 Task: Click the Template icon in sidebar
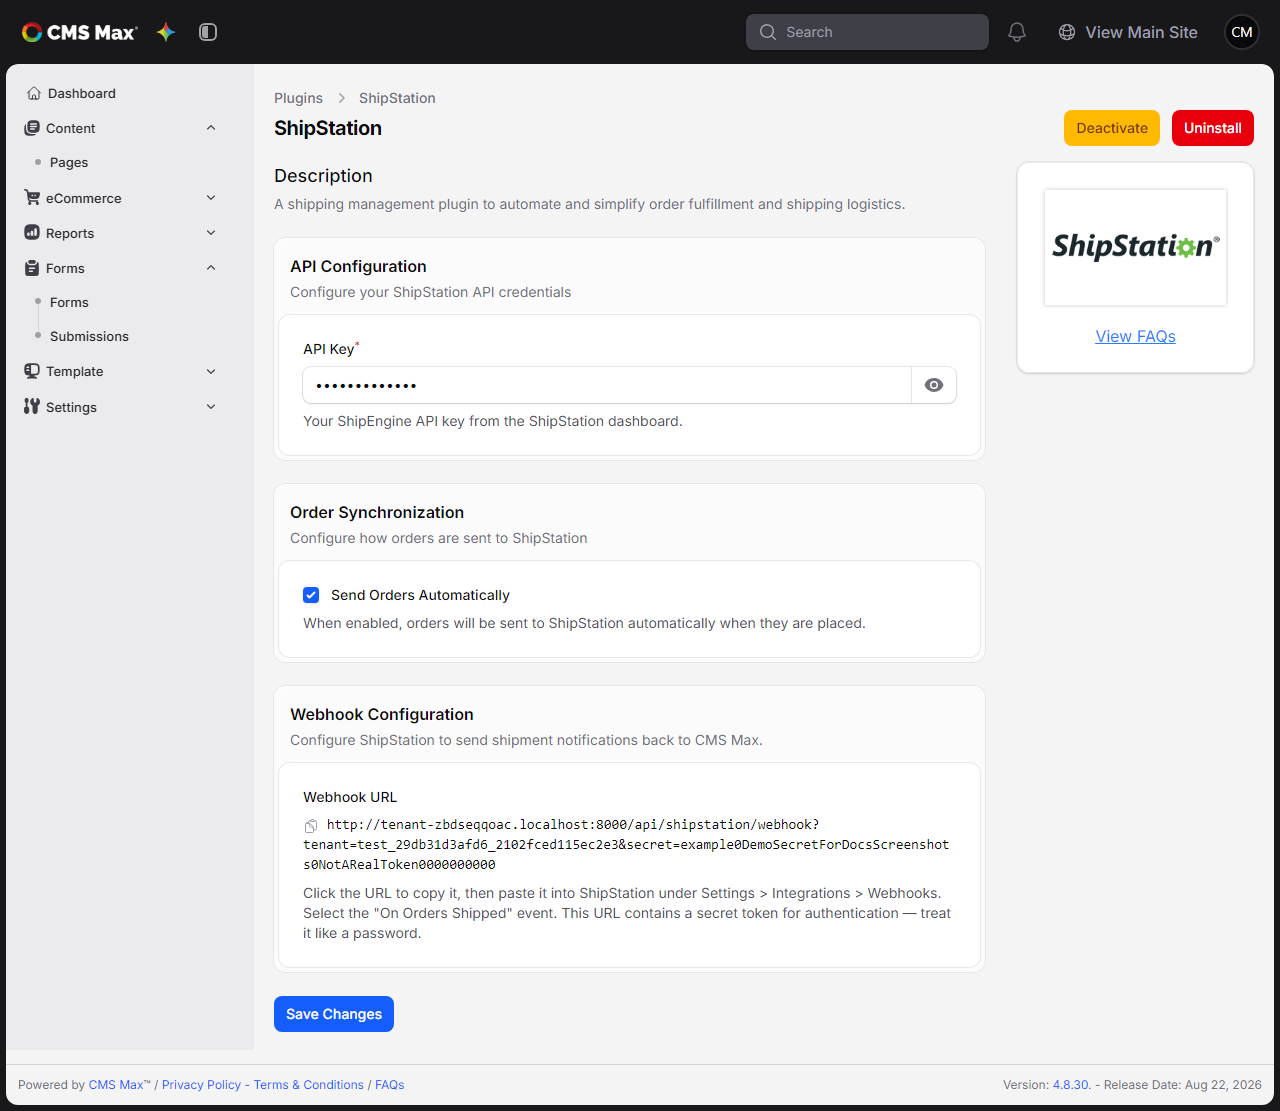tap(32, 371)
